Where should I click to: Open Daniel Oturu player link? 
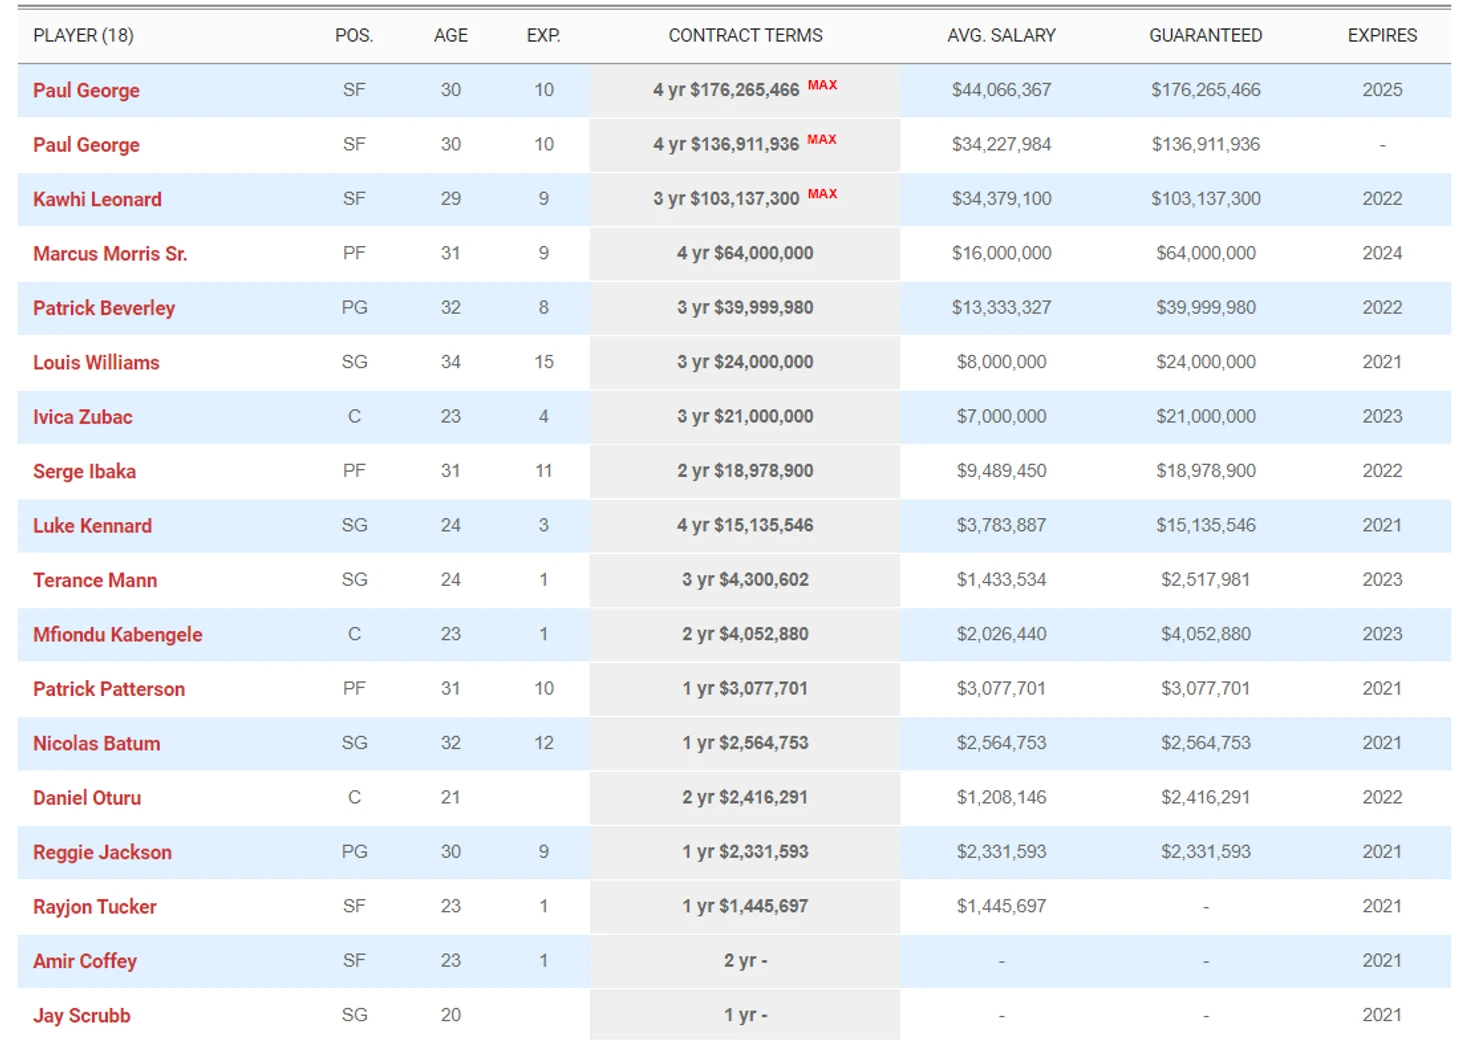point(87,798)
